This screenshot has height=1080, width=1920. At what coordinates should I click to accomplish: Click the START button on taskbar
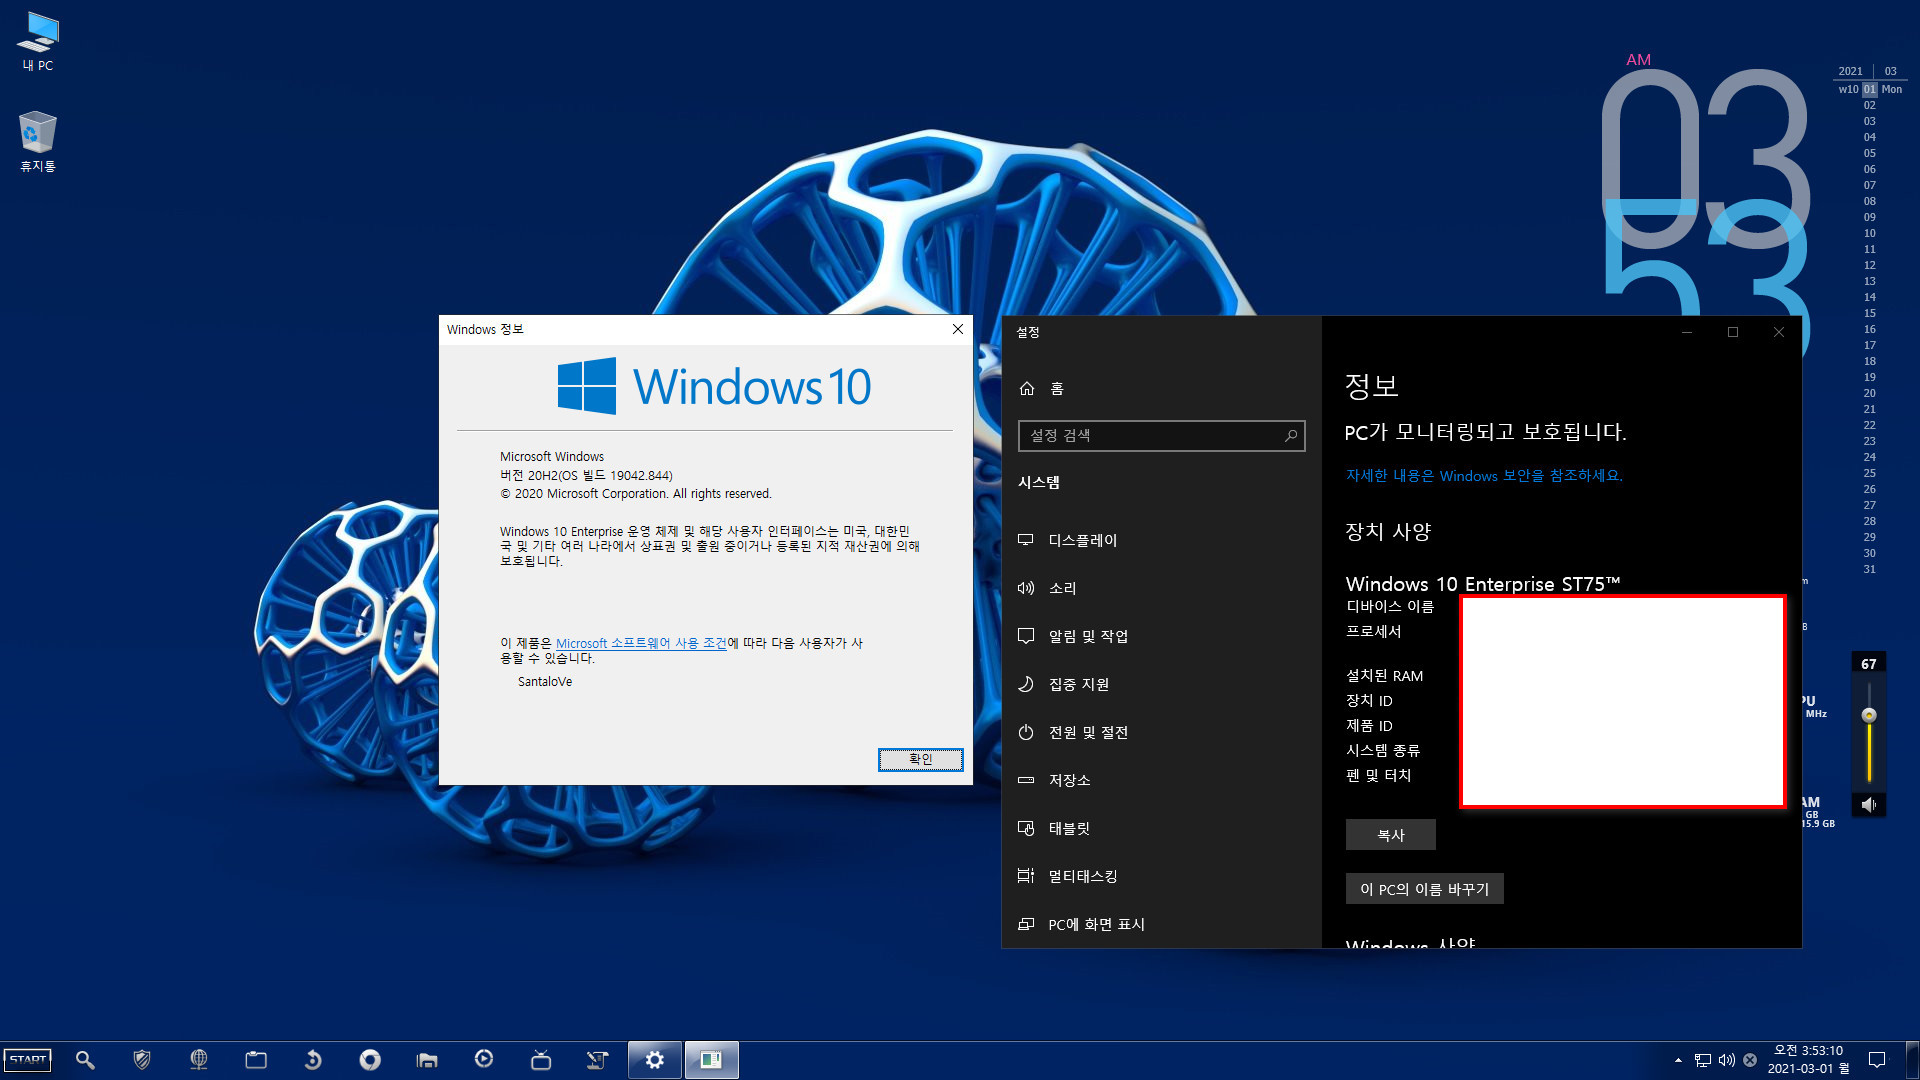28,1060
